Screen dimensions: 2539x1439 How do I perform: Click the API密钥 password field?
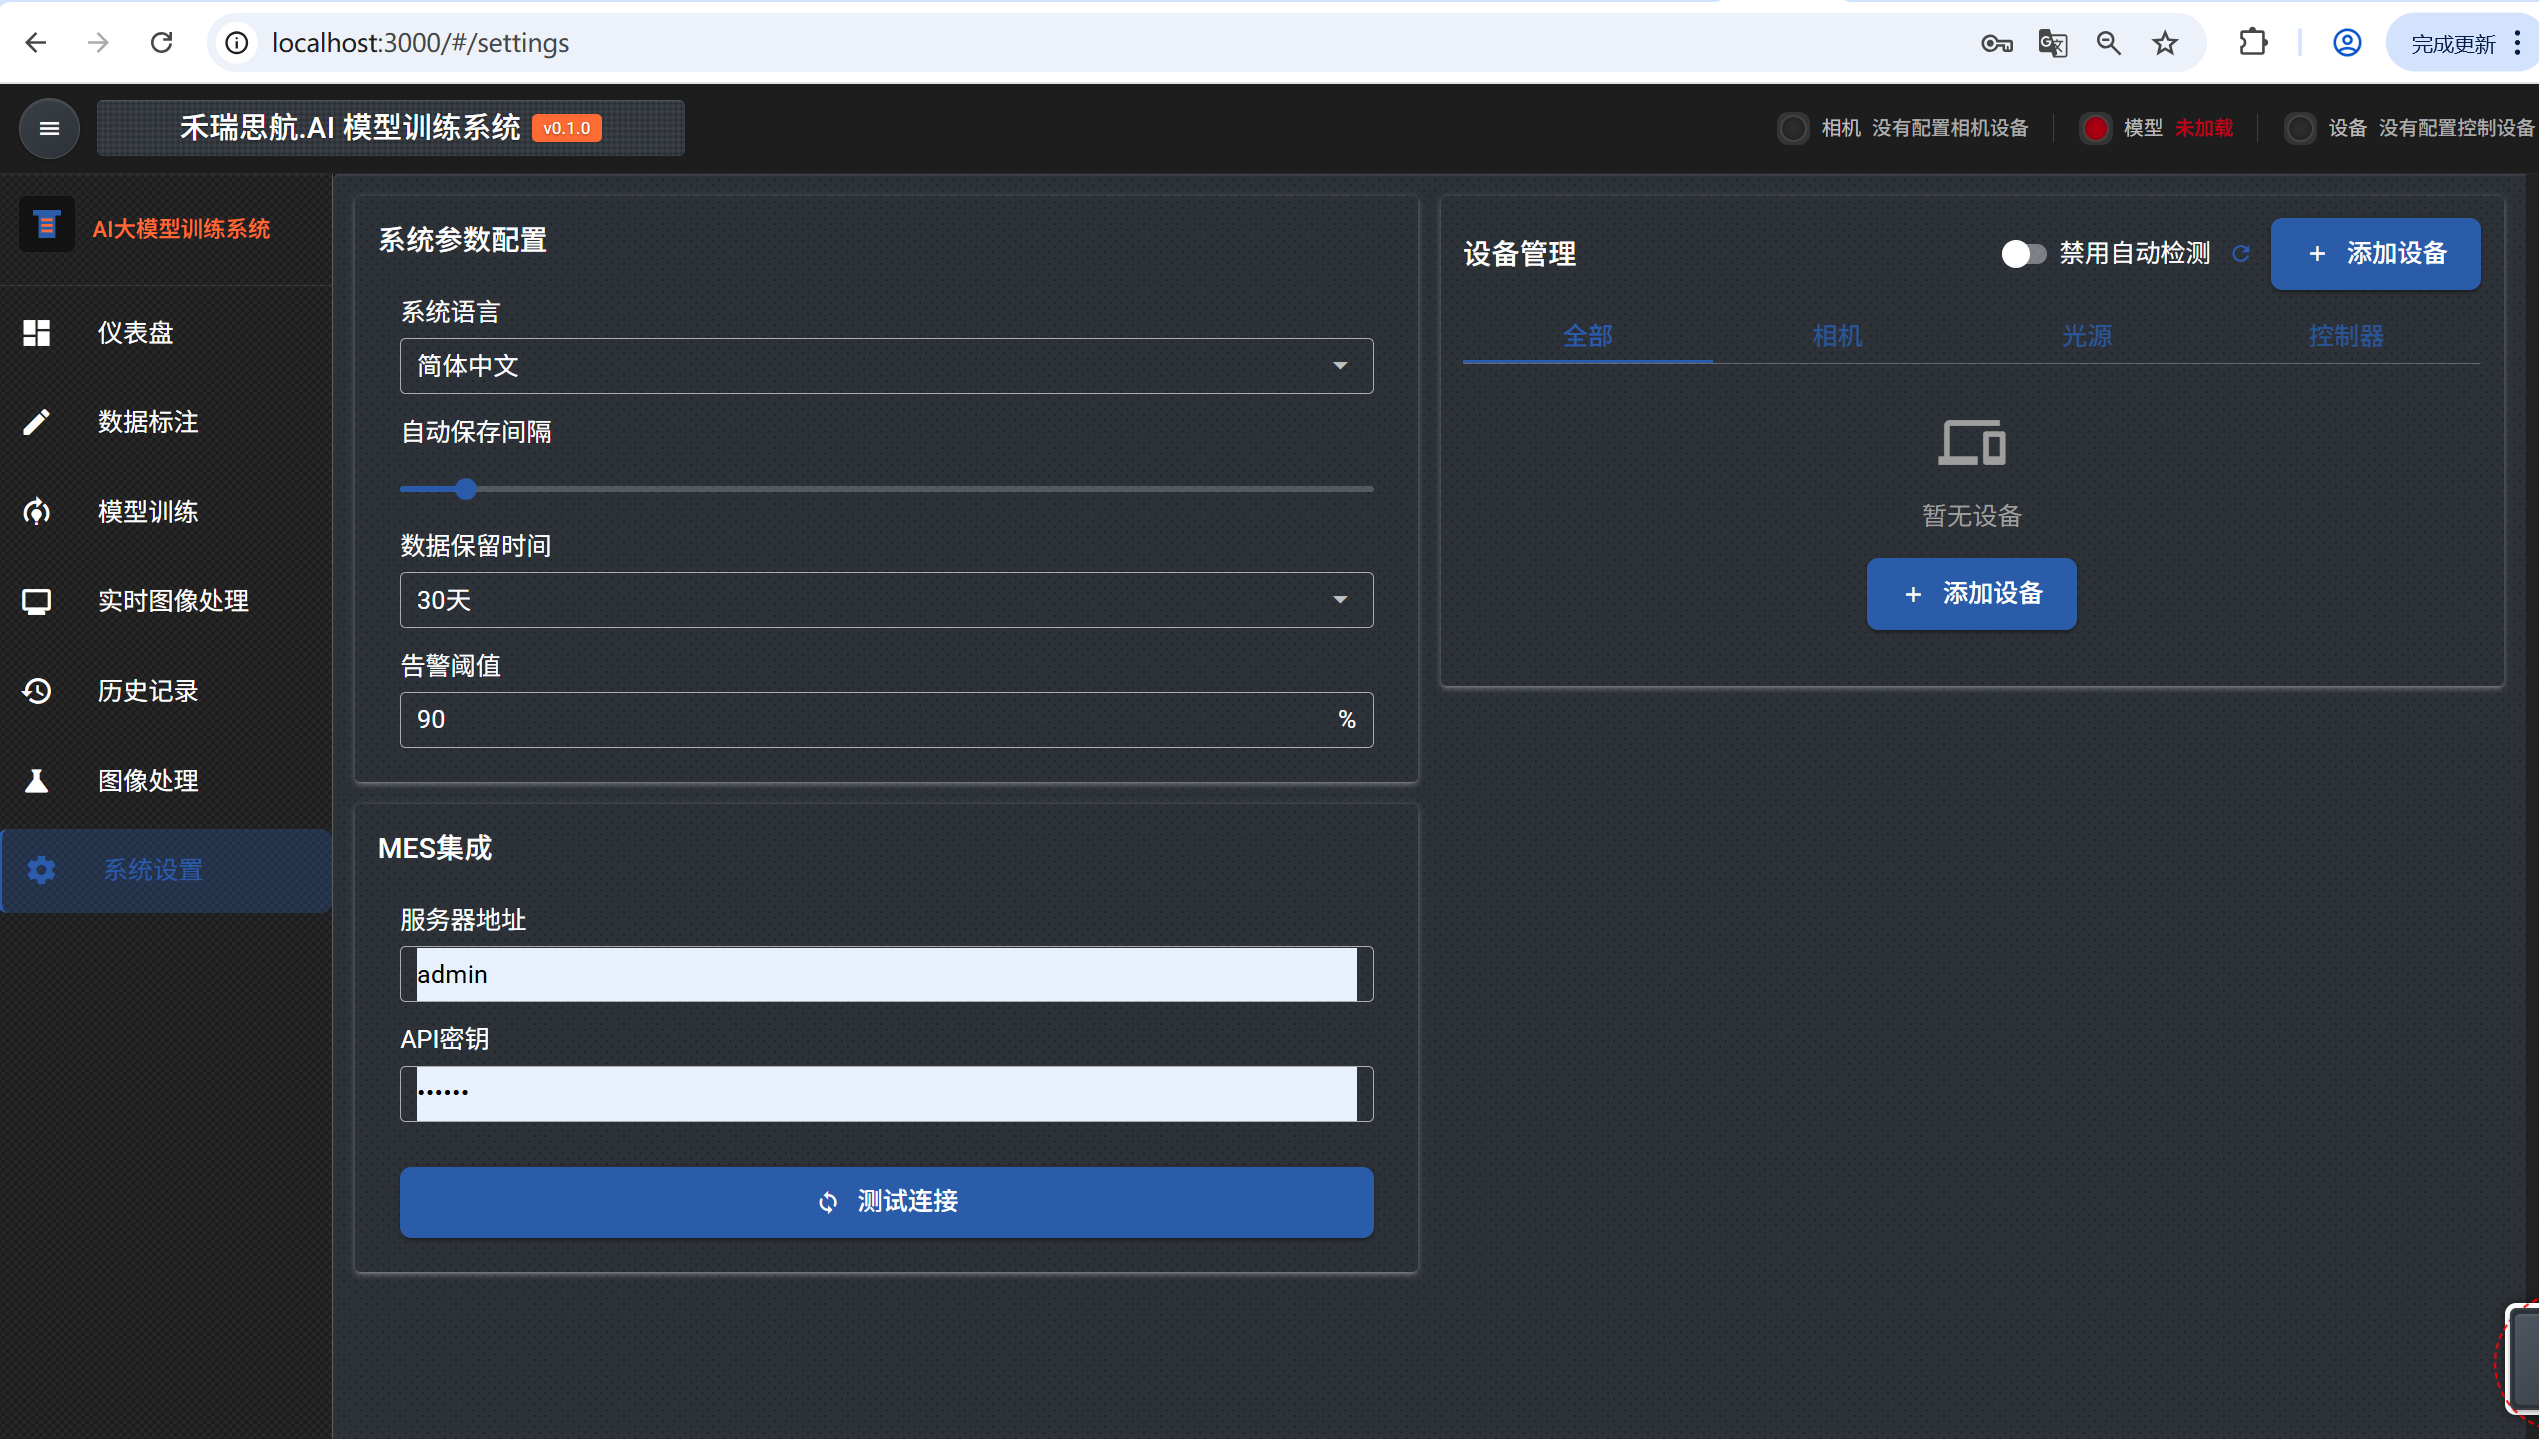pyautogui.click(x=886, y=1094)
